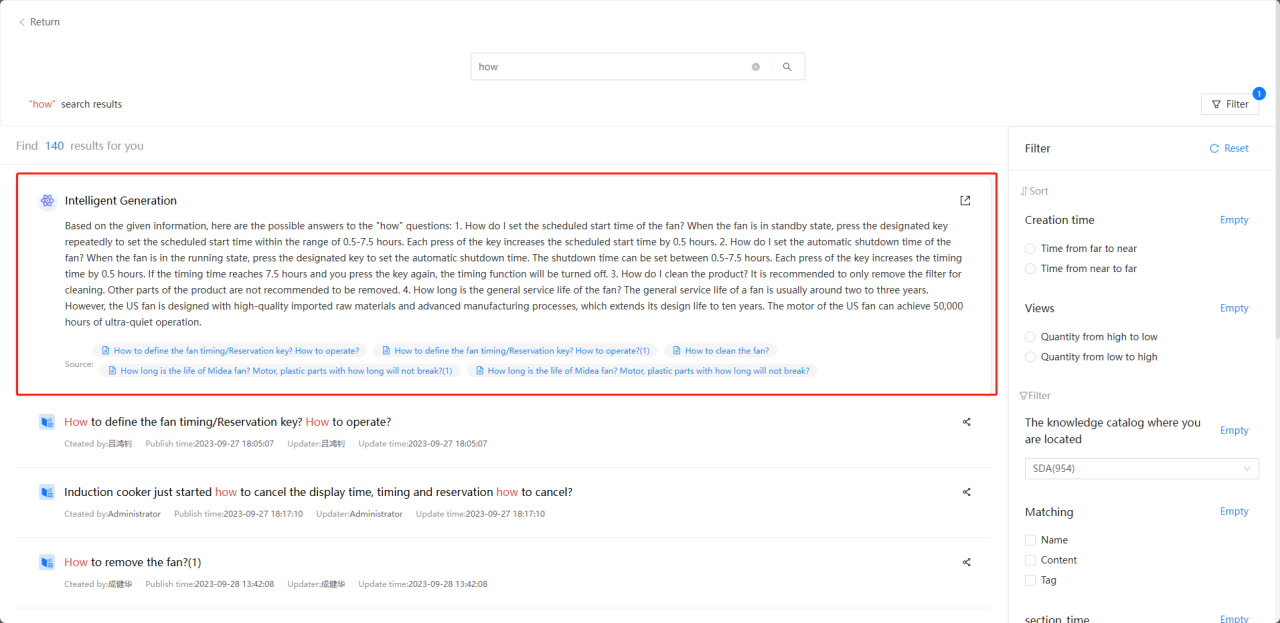
Task: Go back using the Return link
Action: click(x=39, y=22)
